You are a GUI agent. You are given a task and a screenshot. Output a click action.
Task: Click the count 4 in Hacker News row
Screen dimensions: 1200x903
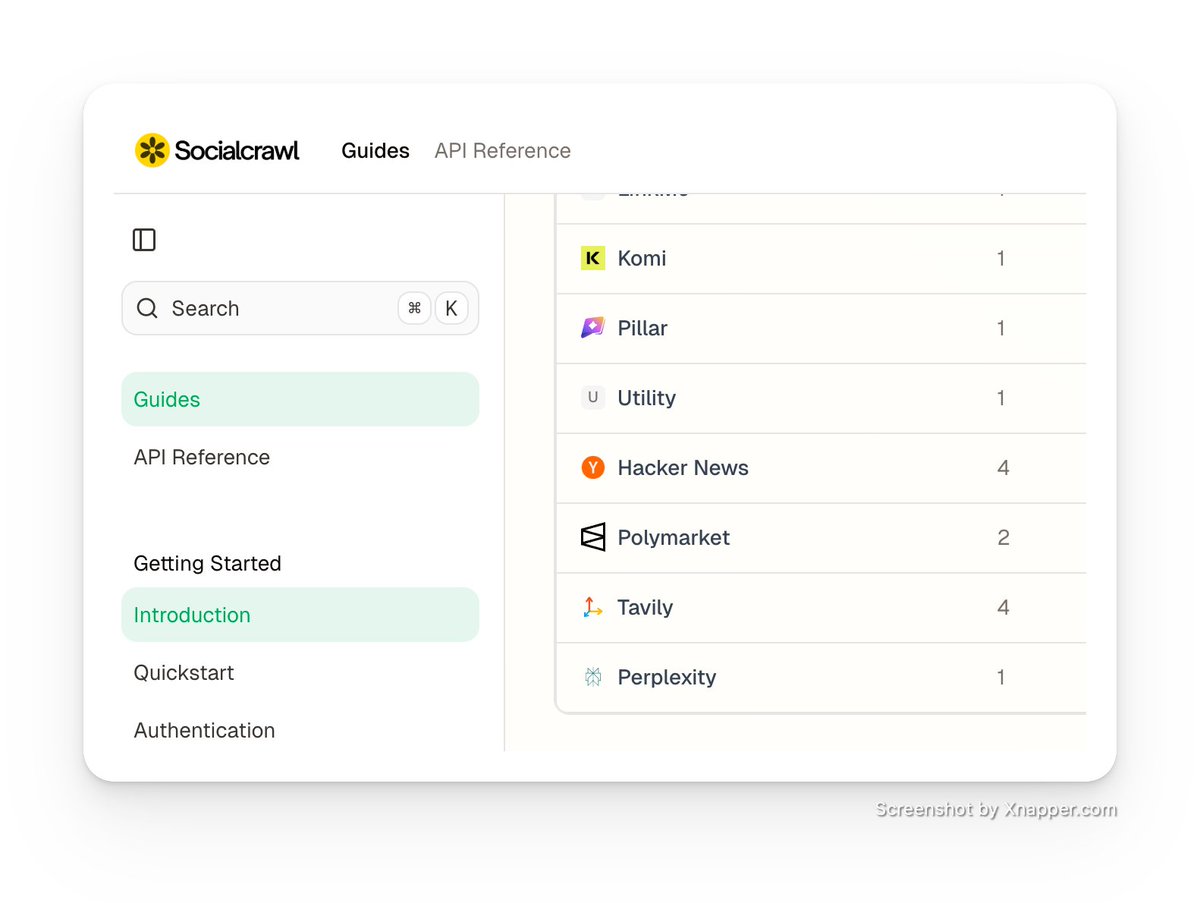[1003, 467]
